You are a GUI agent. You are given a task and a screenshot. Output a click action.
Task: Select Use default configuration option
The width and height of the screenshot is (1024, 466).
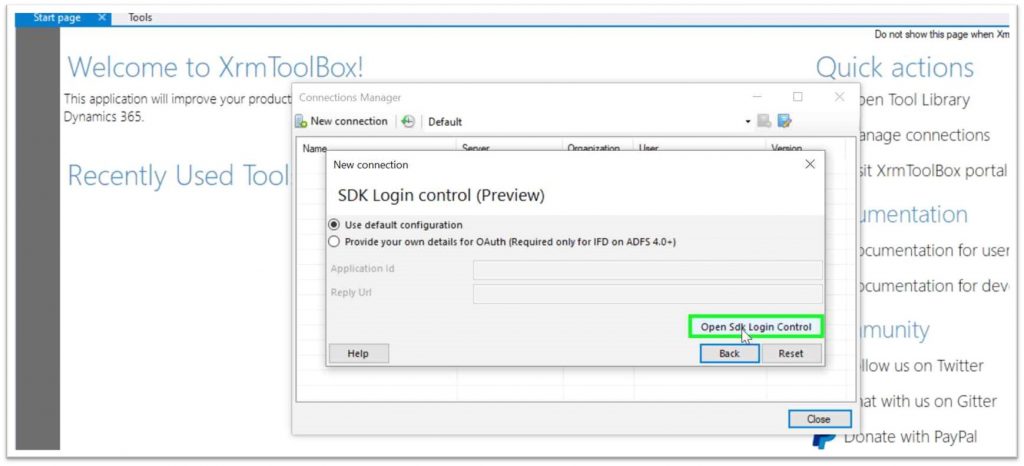click(334, 225)
